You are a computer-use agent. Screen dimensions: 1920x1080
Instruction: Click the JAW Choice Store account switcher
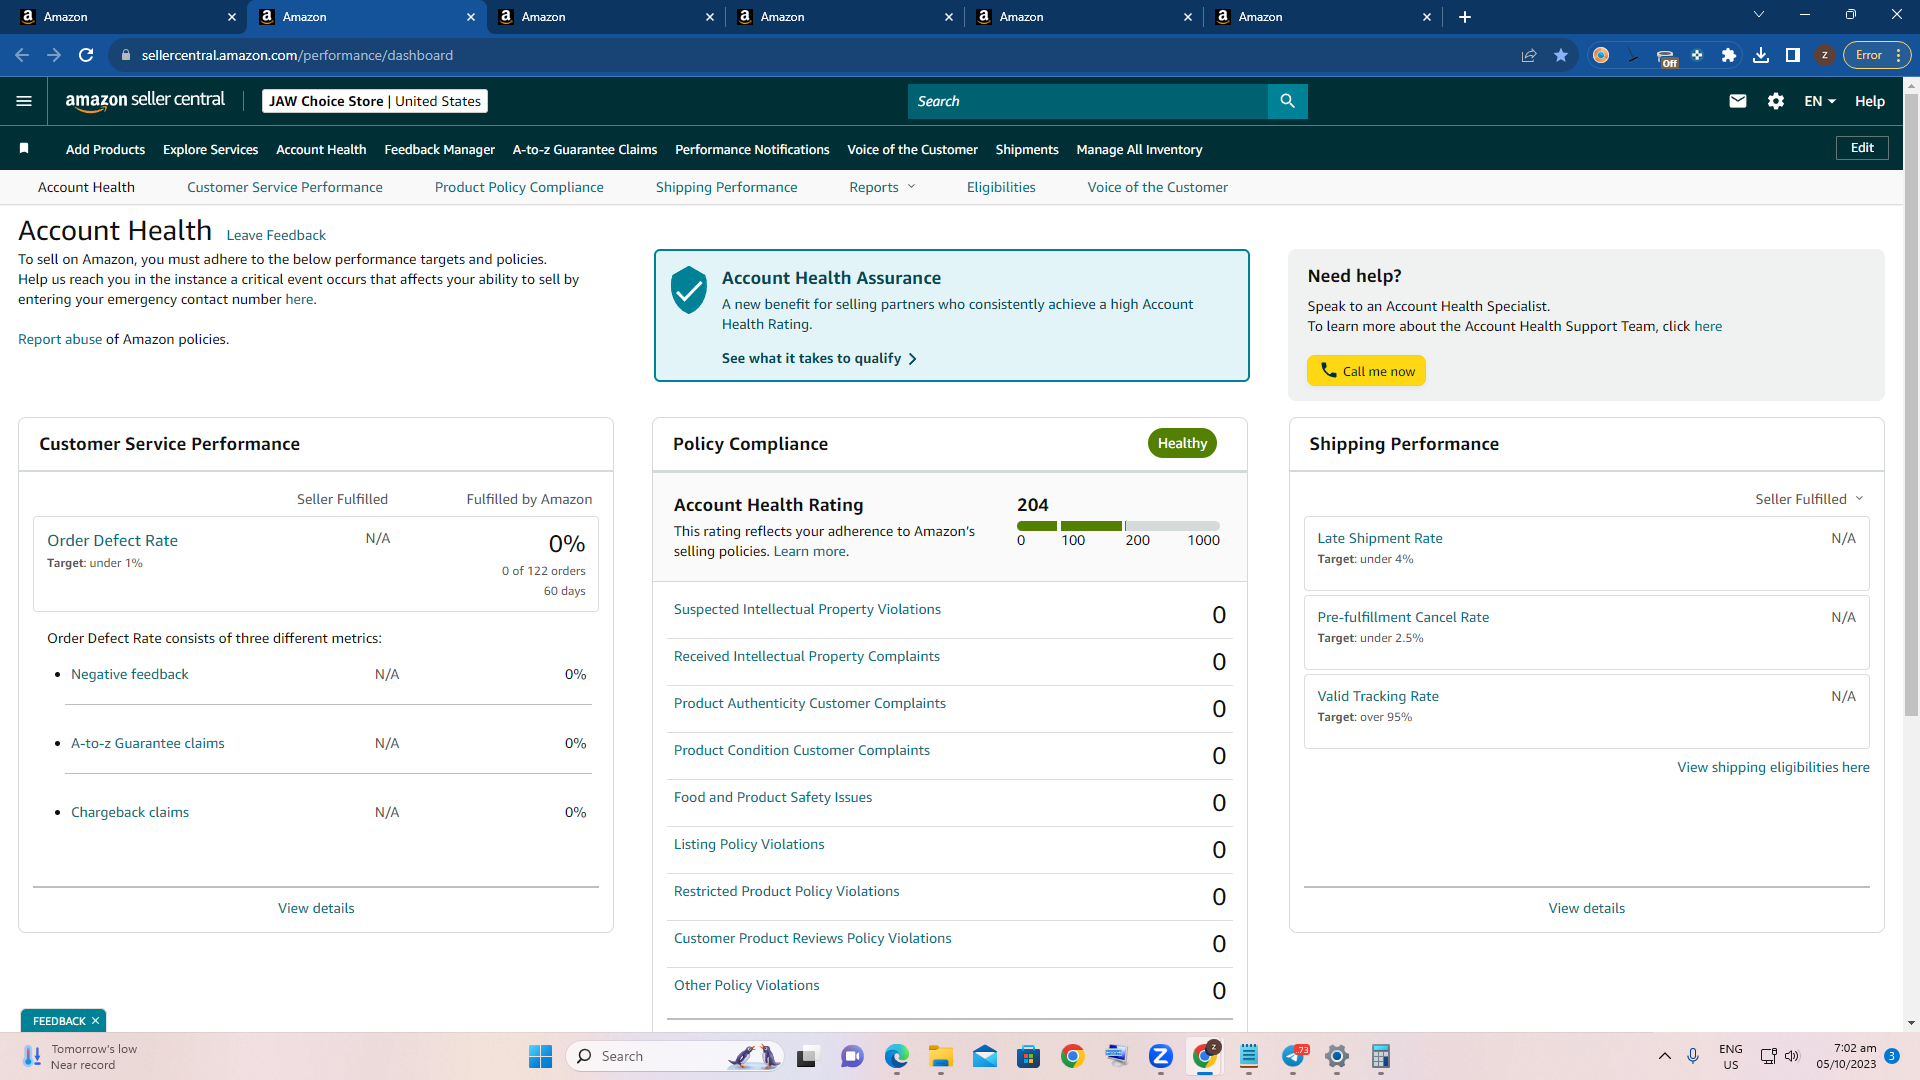pyautogui.click(x=375, y=101)
